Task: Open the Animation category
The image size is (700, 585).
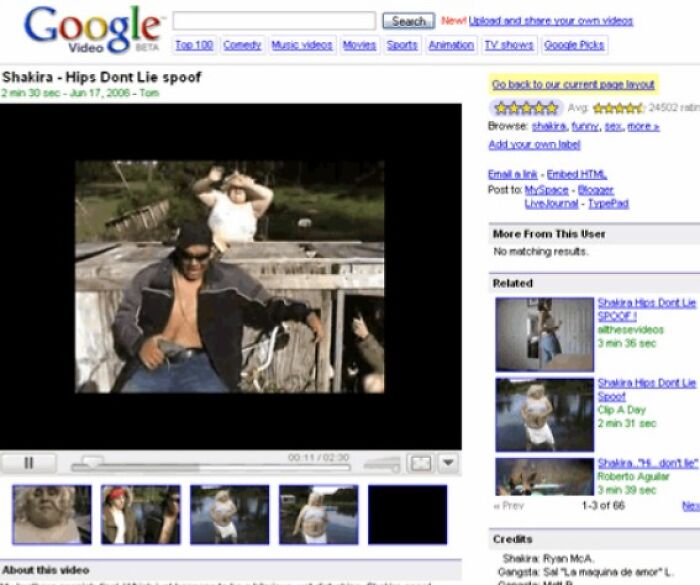Action: click(x=451, y=45)
